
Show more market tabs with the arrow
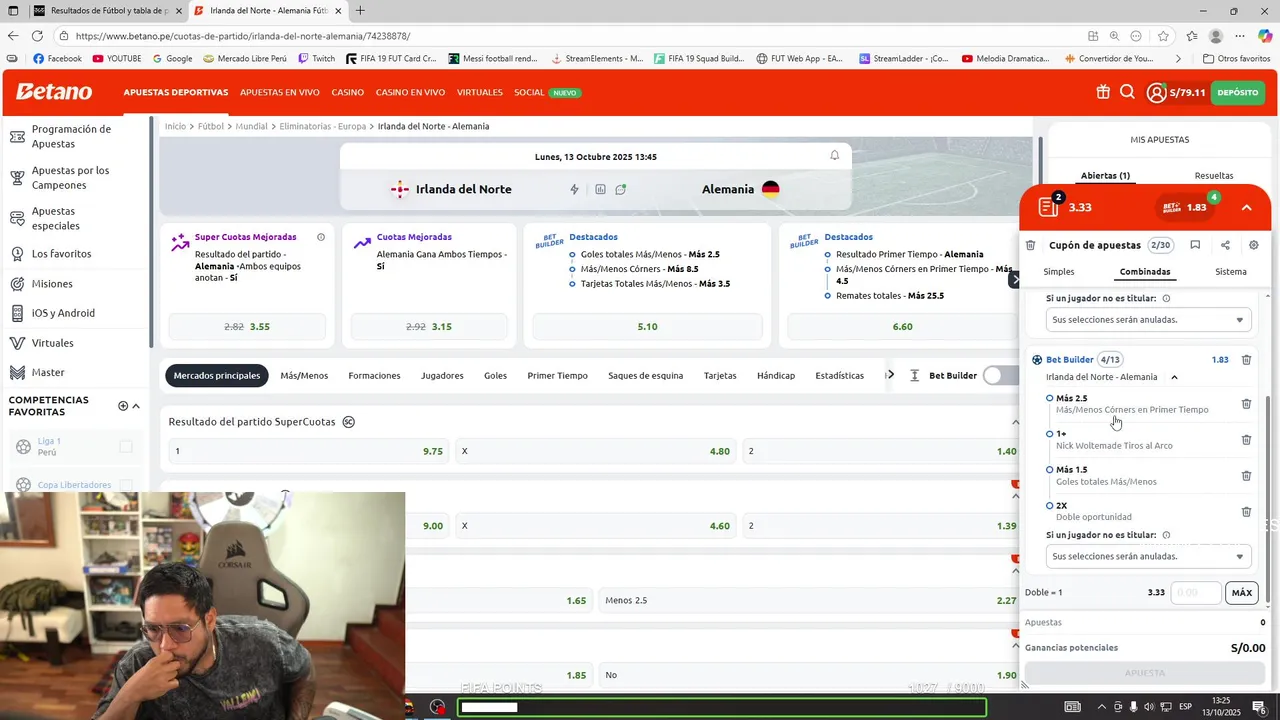tap(890, 375)
